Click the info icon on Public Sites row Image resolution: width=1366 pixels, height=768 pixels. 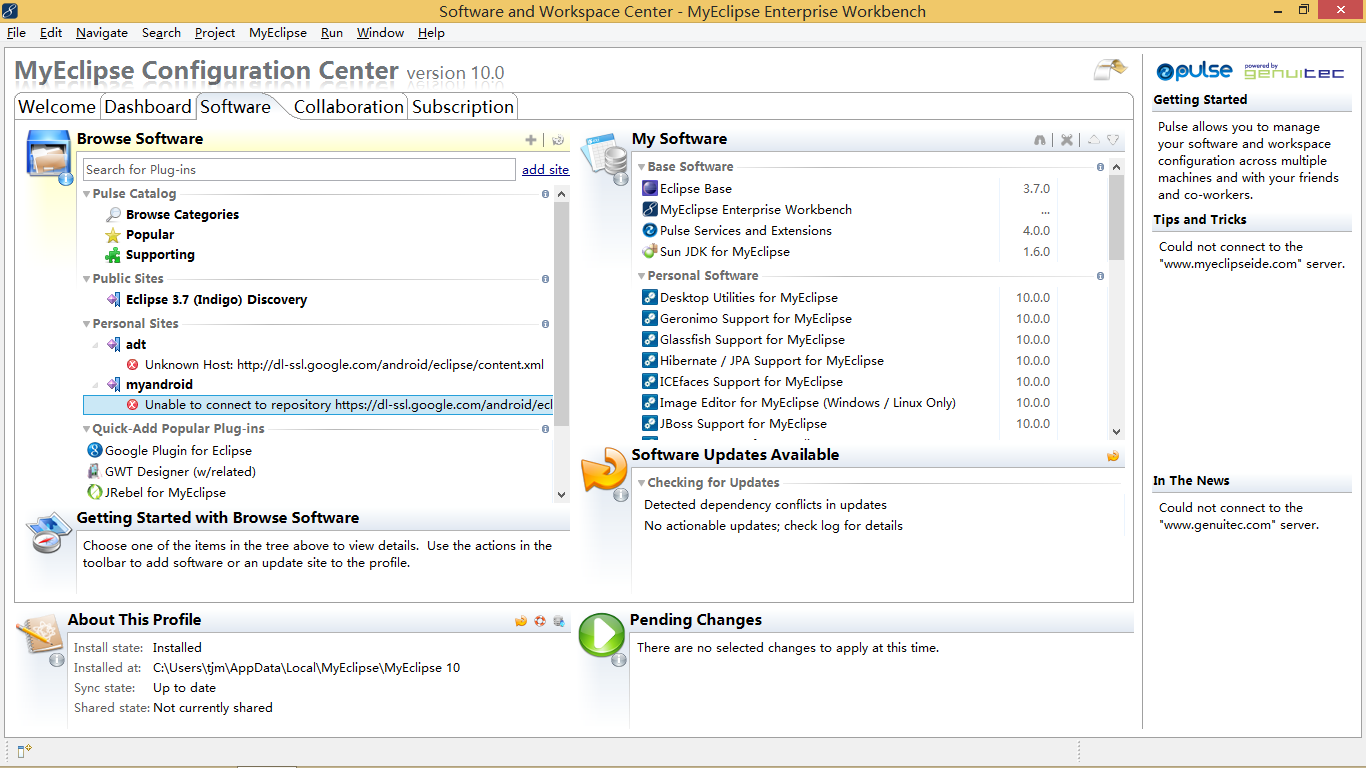(545, 279)
